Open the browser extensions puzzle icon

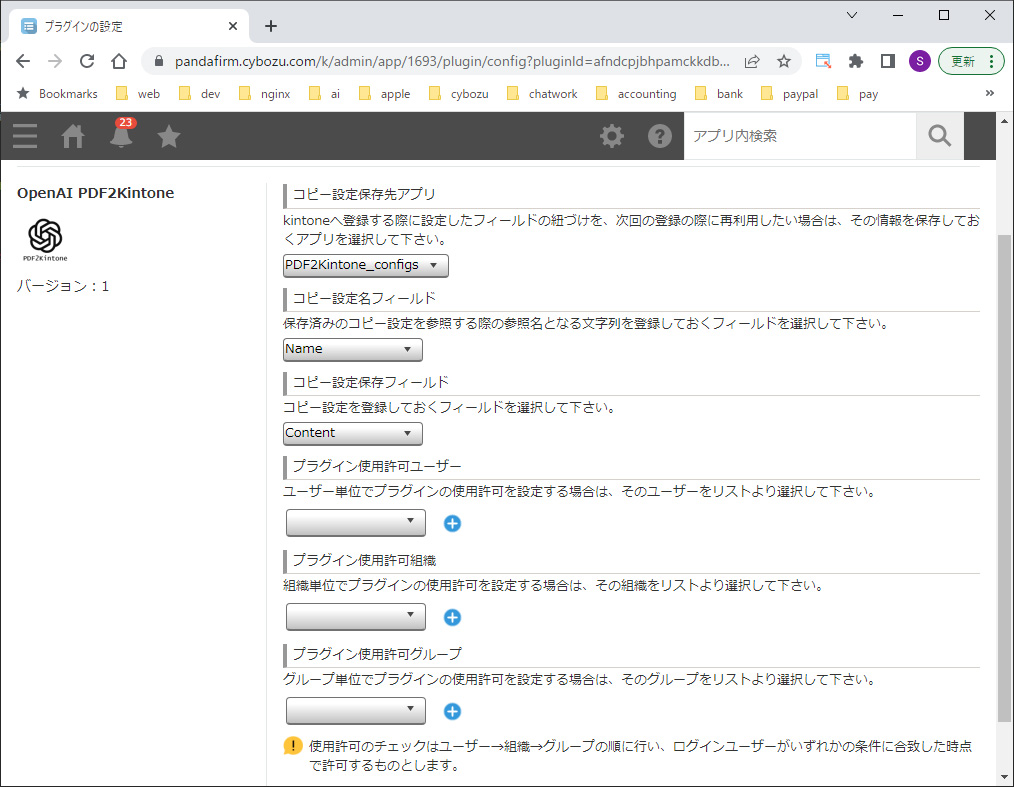point(856,61)
